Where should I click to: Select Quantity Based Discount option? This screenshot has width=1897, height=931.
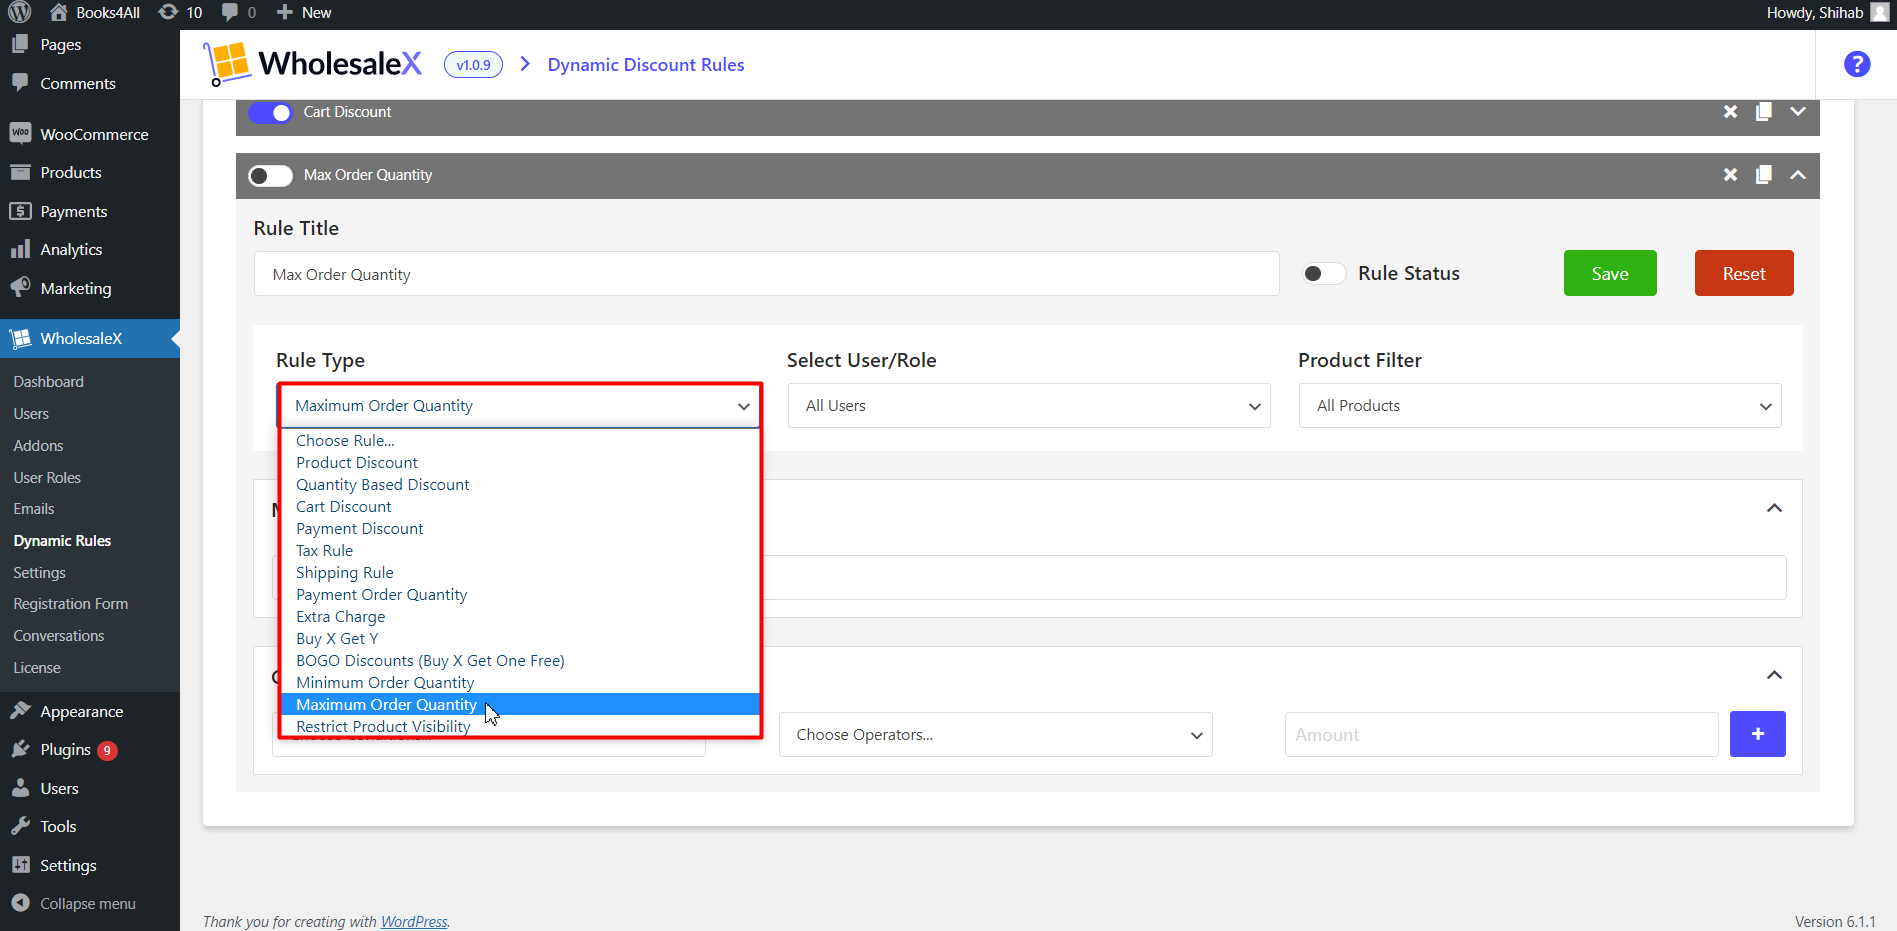(520, 485)
